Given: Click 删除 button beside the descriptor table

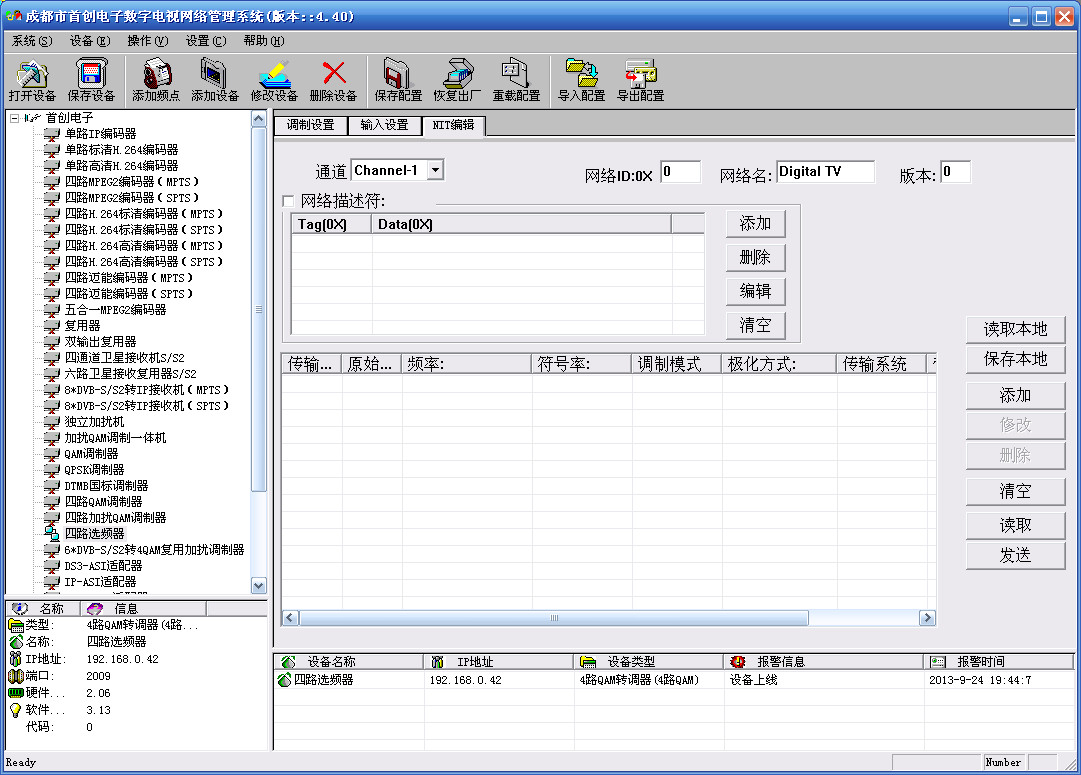Looking at the screenshot, I should coord(756,257).
